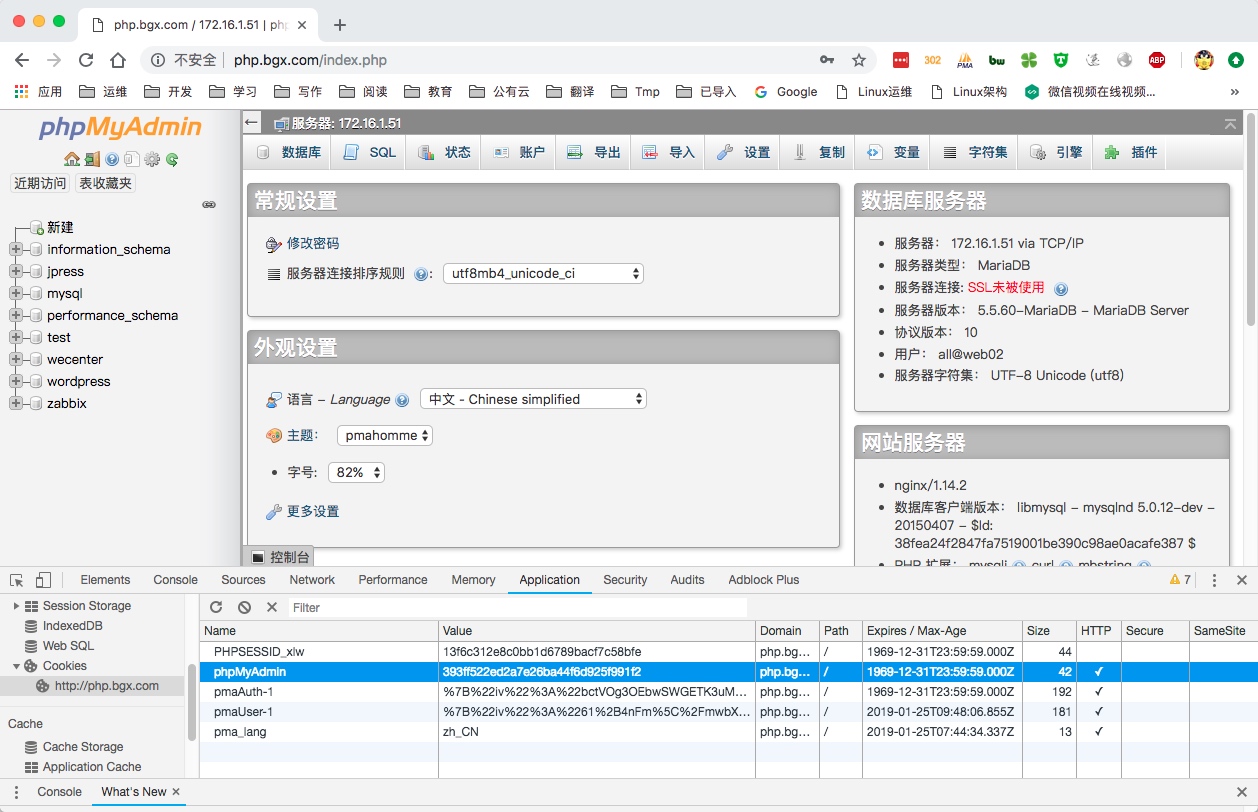Switch to the Security DevTools tab

point(625,580)
